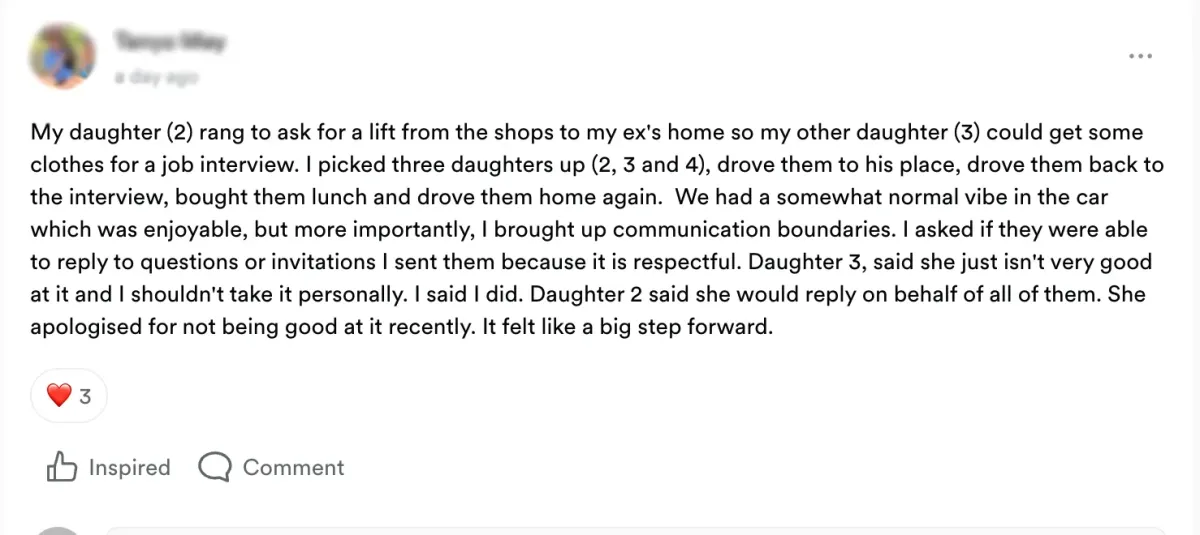View who reacted via the count 3
The image size is (1200, 535).
85,397
